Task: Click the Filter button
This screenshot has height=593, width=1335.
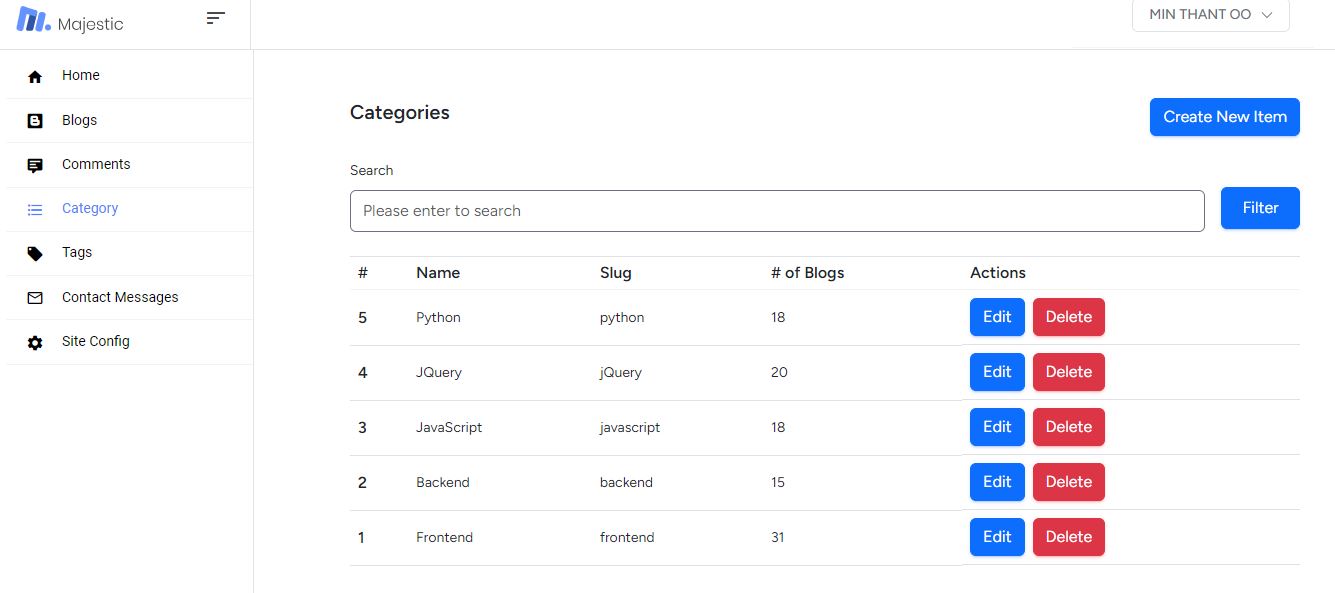Action: 1260,208
